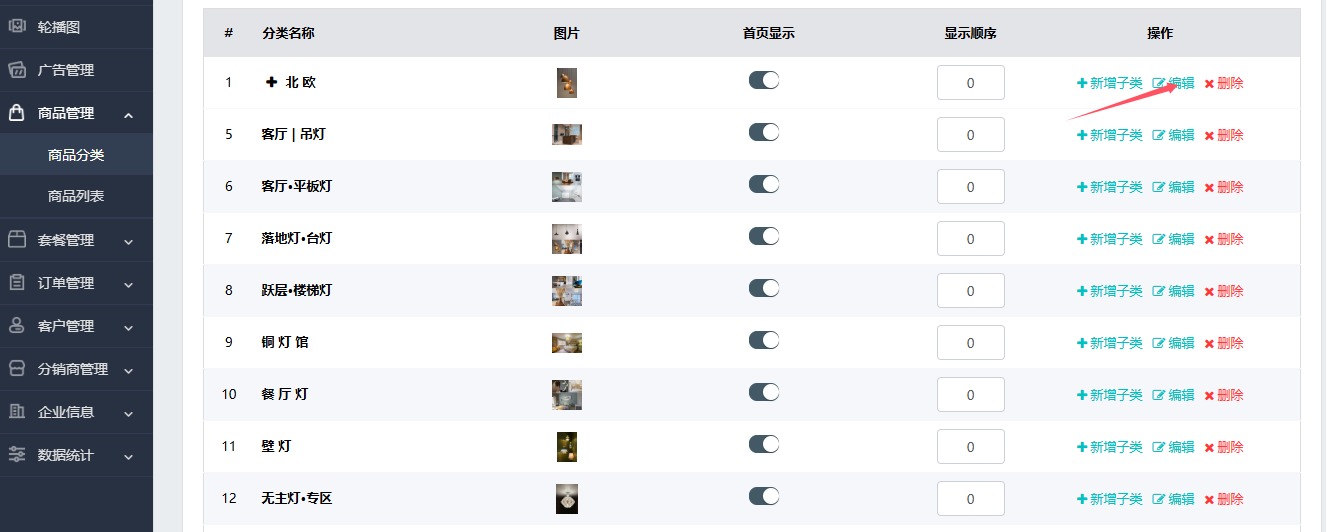
Task: Toggle 首页显示 for the 北欧 row
Action: (x=764, y=80)
